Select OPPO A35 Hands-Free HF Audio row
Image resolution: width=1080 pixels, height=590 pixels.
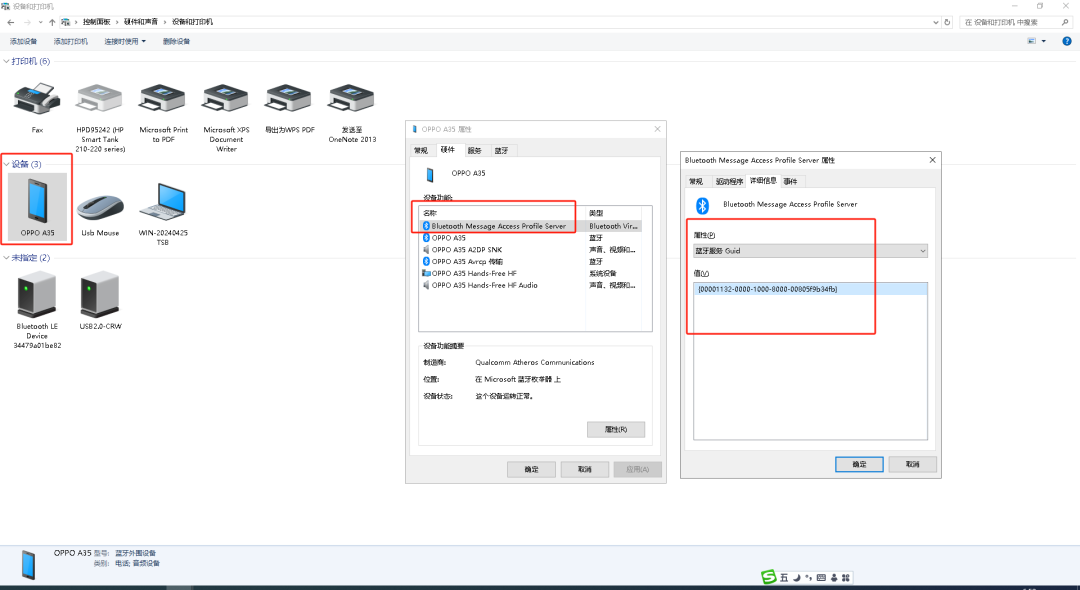(484, 285)
